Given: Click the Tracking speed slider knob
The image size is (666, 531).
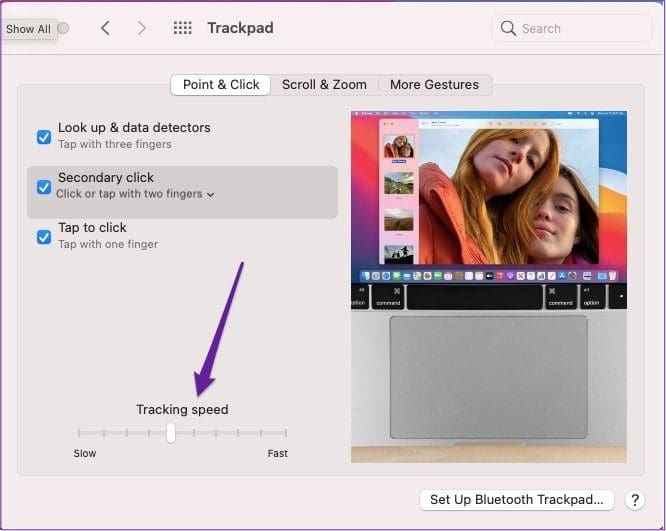Looking at the screenshot, I should point(171,433).
